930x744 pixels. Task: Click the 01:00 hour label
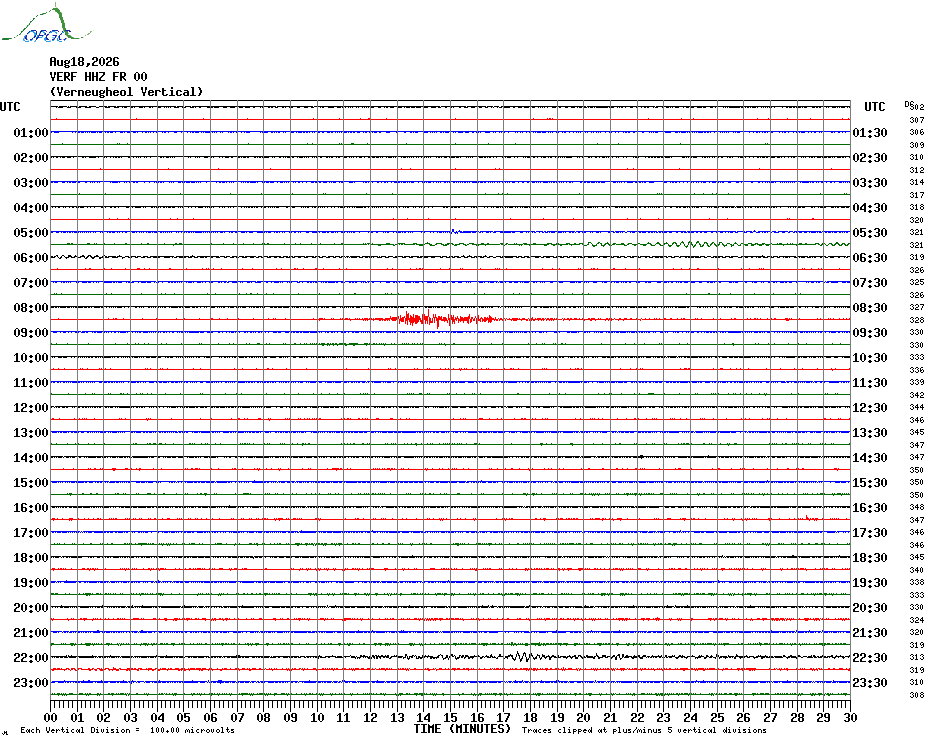31,132
